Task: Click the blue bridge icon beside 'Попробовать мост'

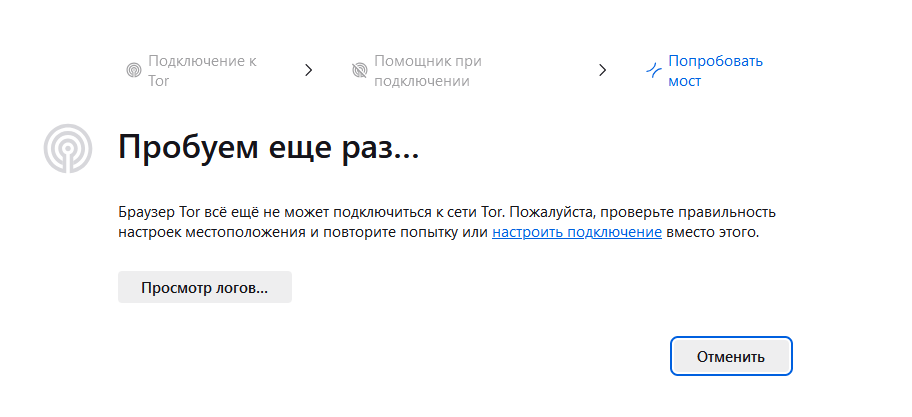Action: (654, 71)
